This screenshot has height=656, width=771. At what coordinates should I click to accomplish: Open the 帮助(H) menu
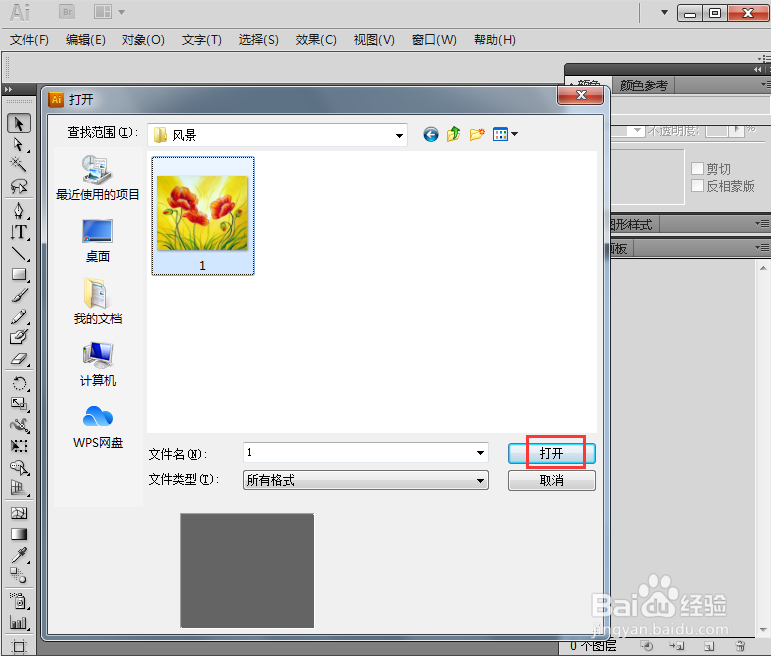click(x=495, y=40)
